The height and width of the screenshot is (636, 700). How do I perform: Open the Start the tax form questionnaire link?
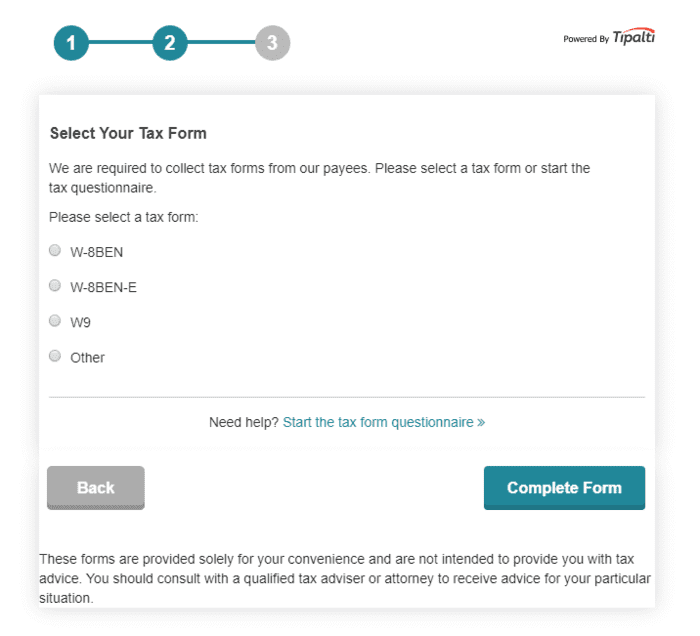click(378, 422)
